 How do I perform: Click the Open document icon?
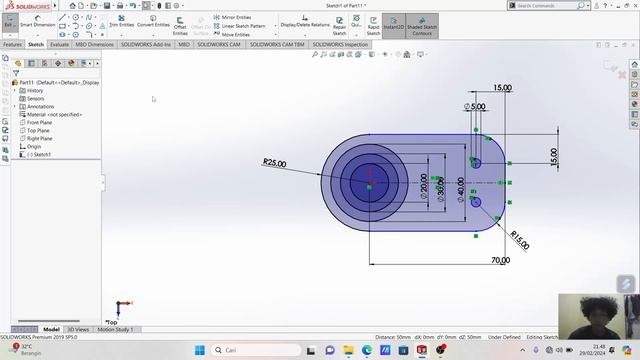94,6
